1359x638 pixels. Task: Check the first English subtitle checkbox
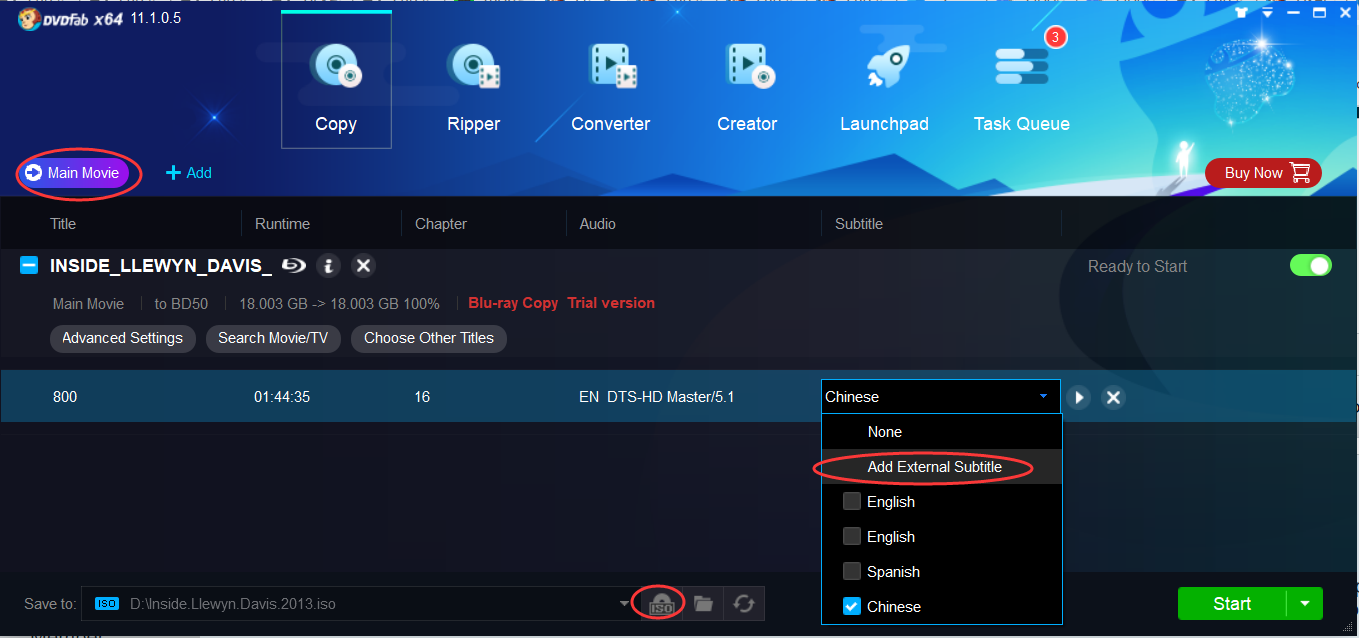click(x=852, y=502)
